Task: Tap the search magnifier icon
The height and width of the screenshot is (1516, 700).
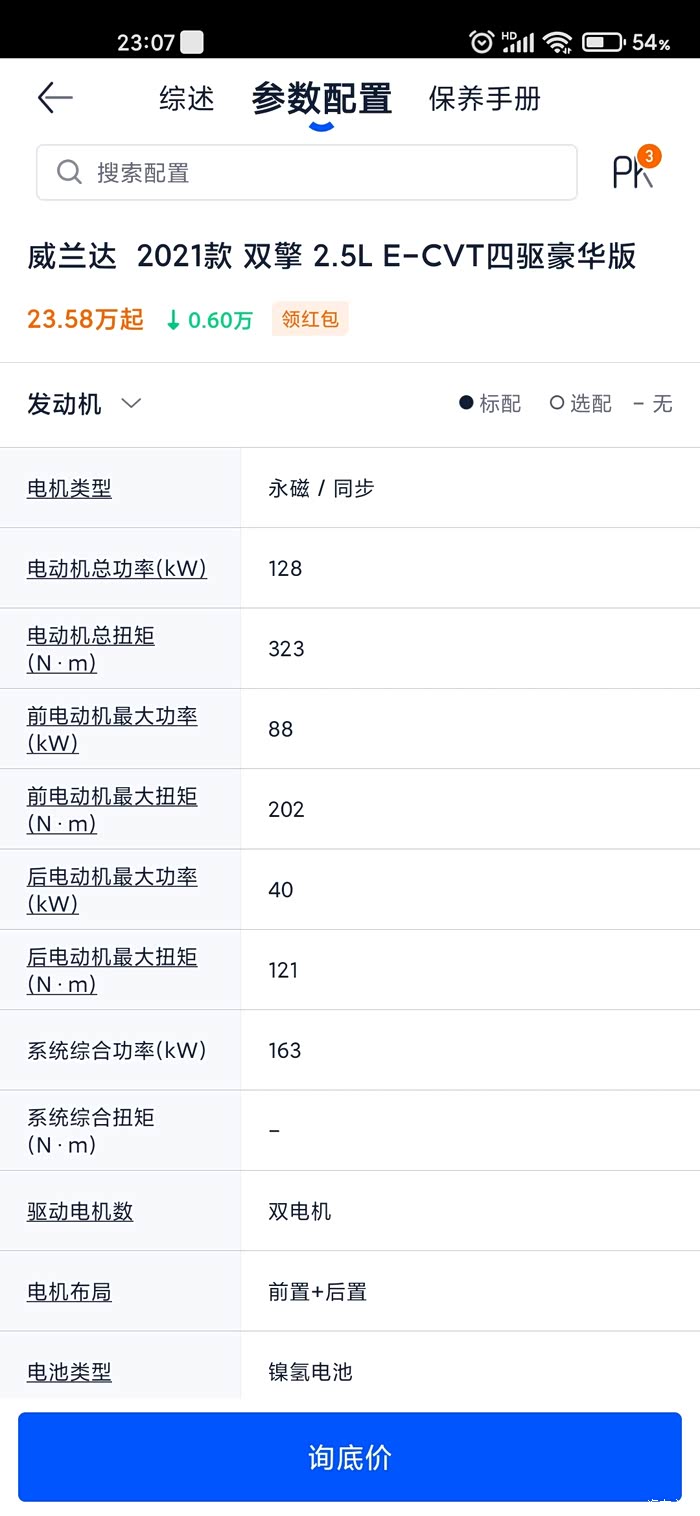Action: 69,173
